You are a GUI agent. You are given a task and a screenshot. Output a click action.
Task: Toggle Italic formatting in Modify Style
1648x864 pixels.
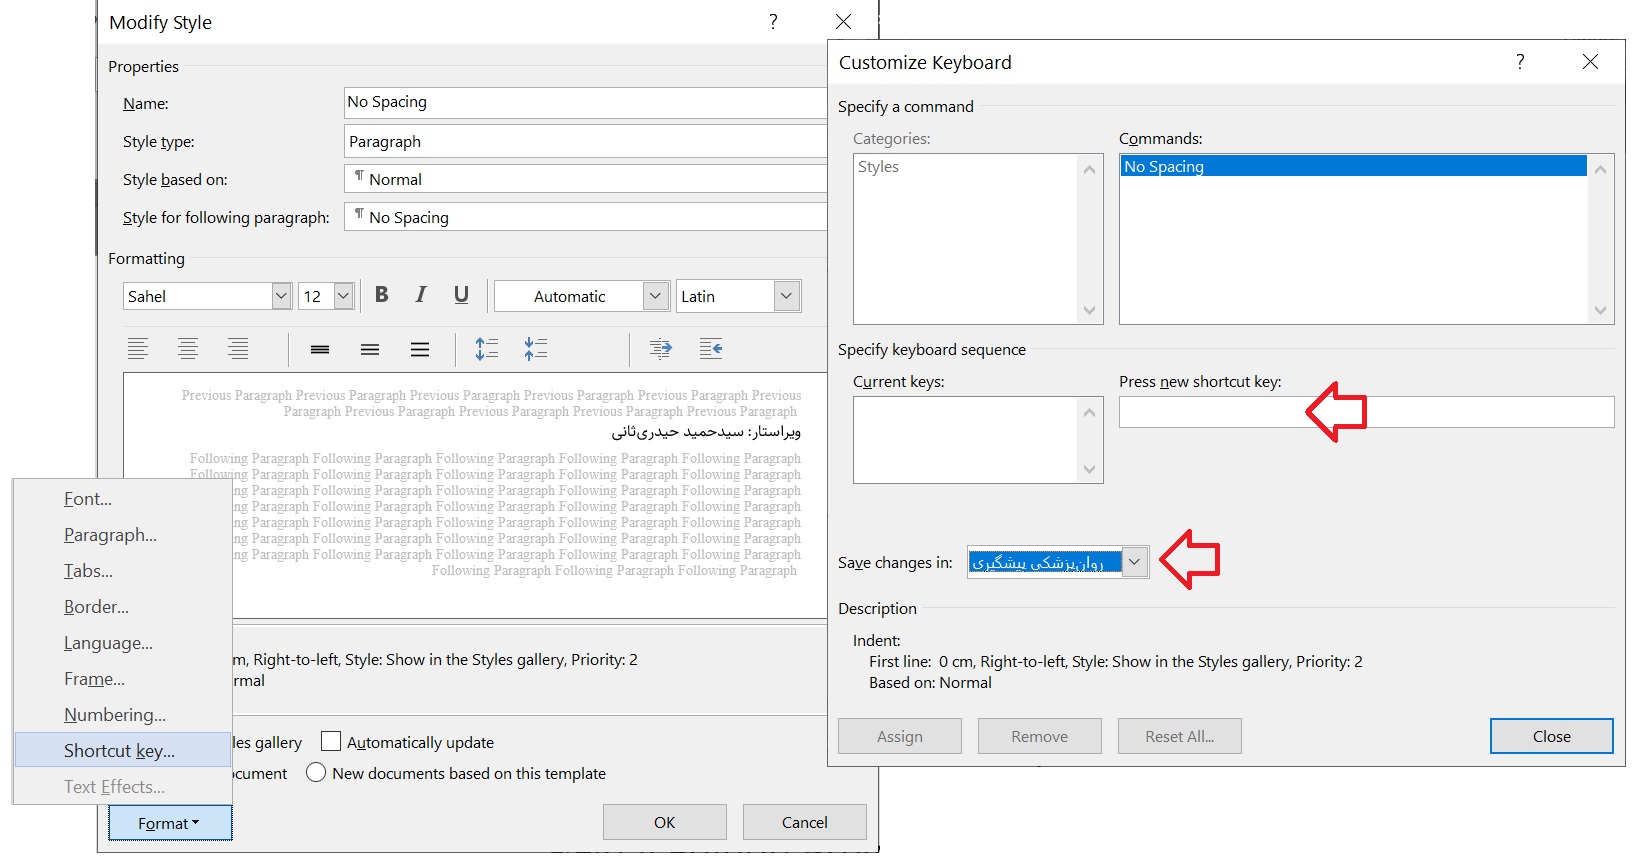click(421, 295)
